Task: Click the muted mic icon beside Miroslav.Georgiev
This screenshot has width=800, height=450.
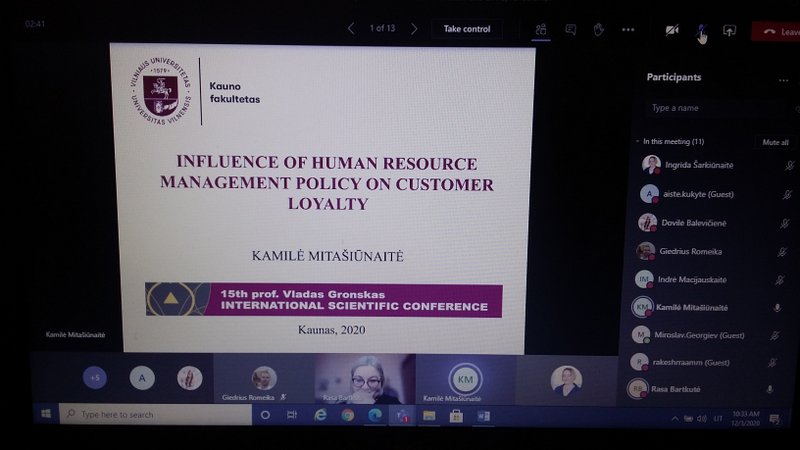Action: point(774,335)
